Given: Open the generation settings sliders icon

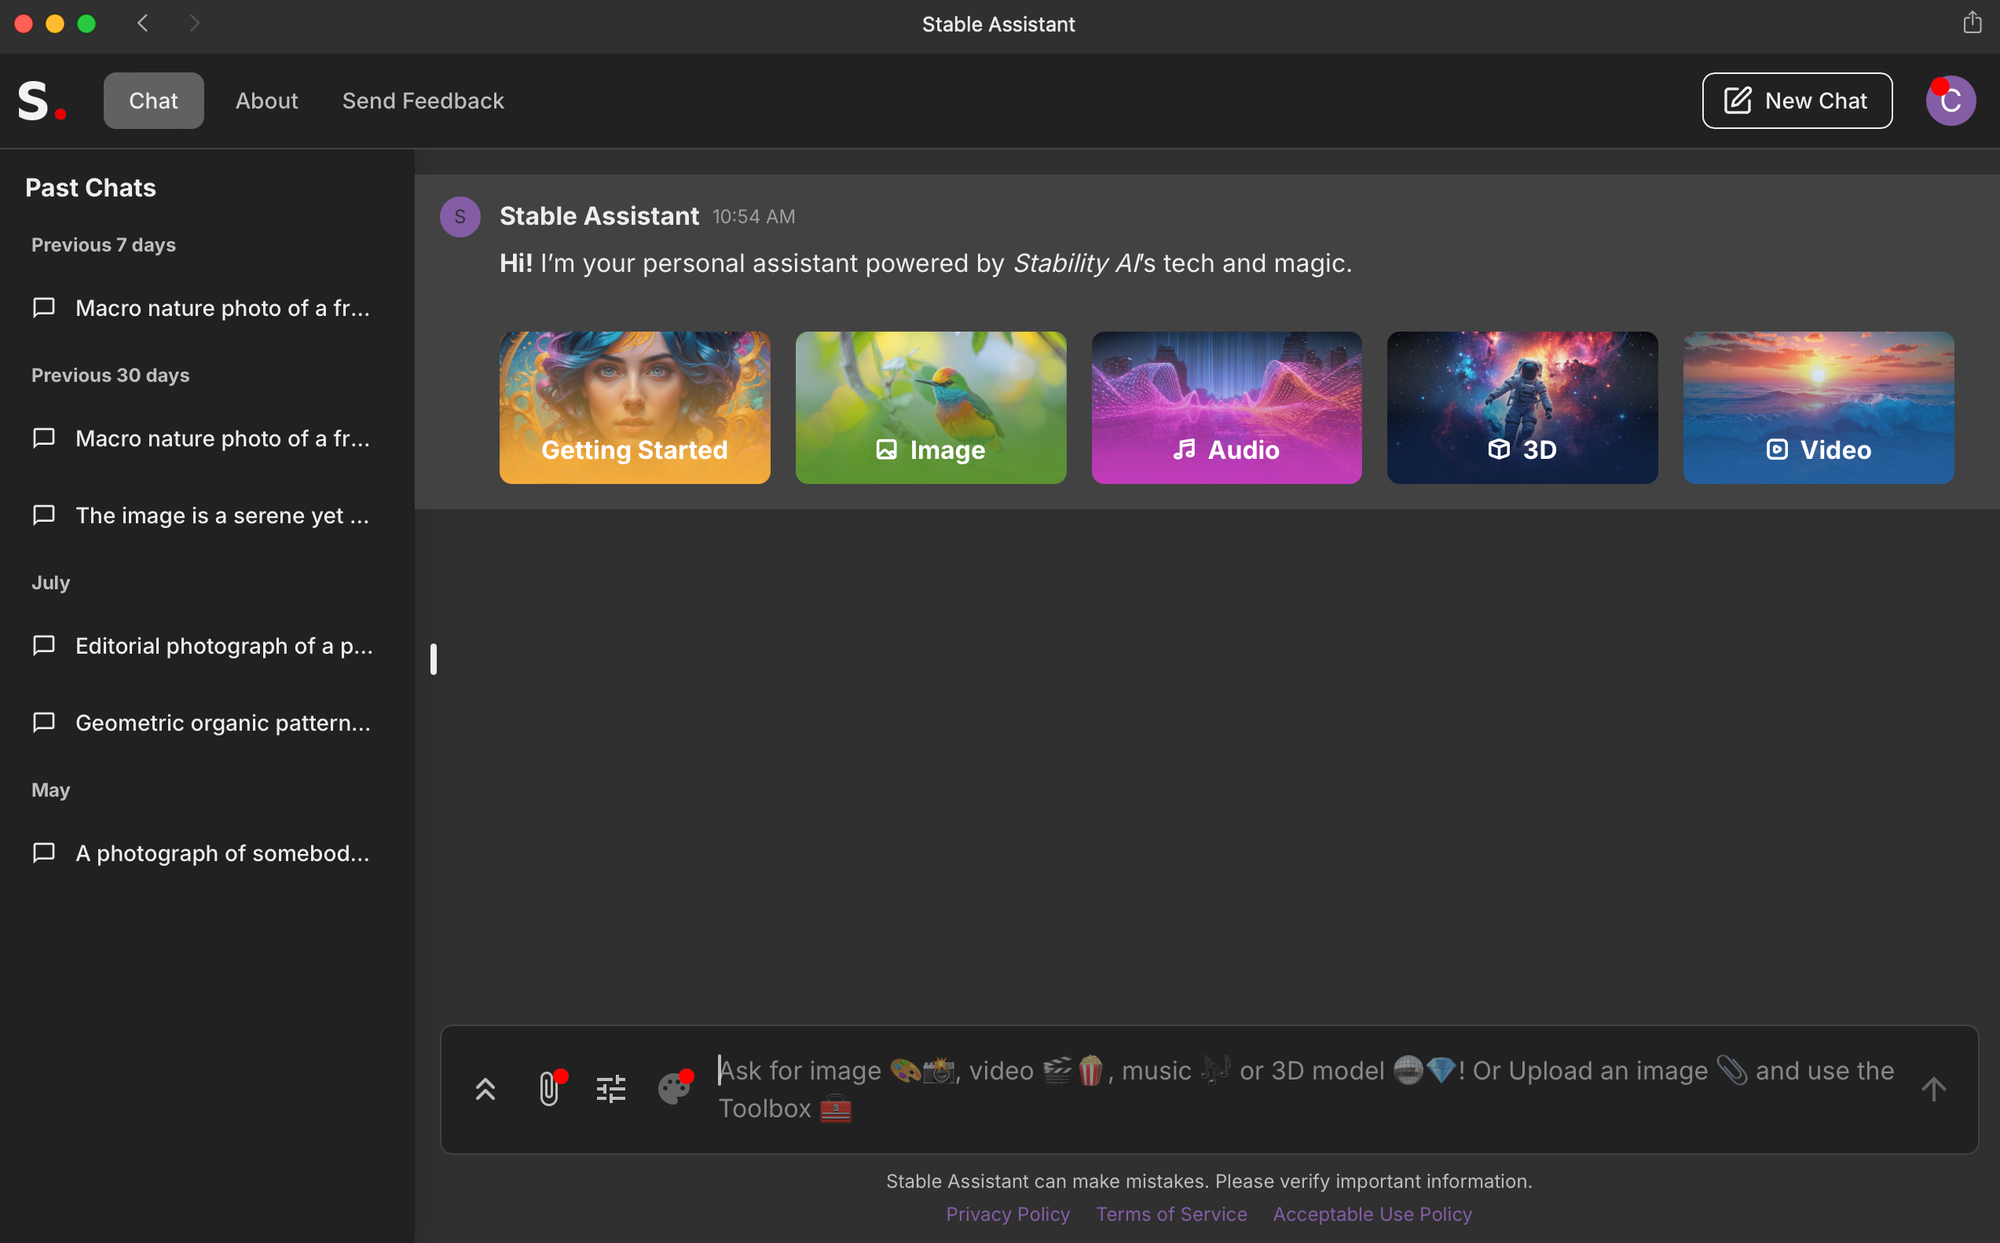Looking at the screenshot, I should (610, 1089).
